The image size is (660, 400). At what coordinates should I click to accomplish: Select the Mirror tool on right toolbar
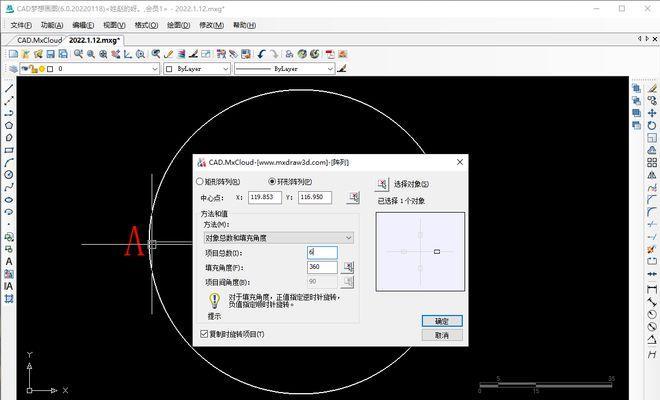click(x=652, y=175)
